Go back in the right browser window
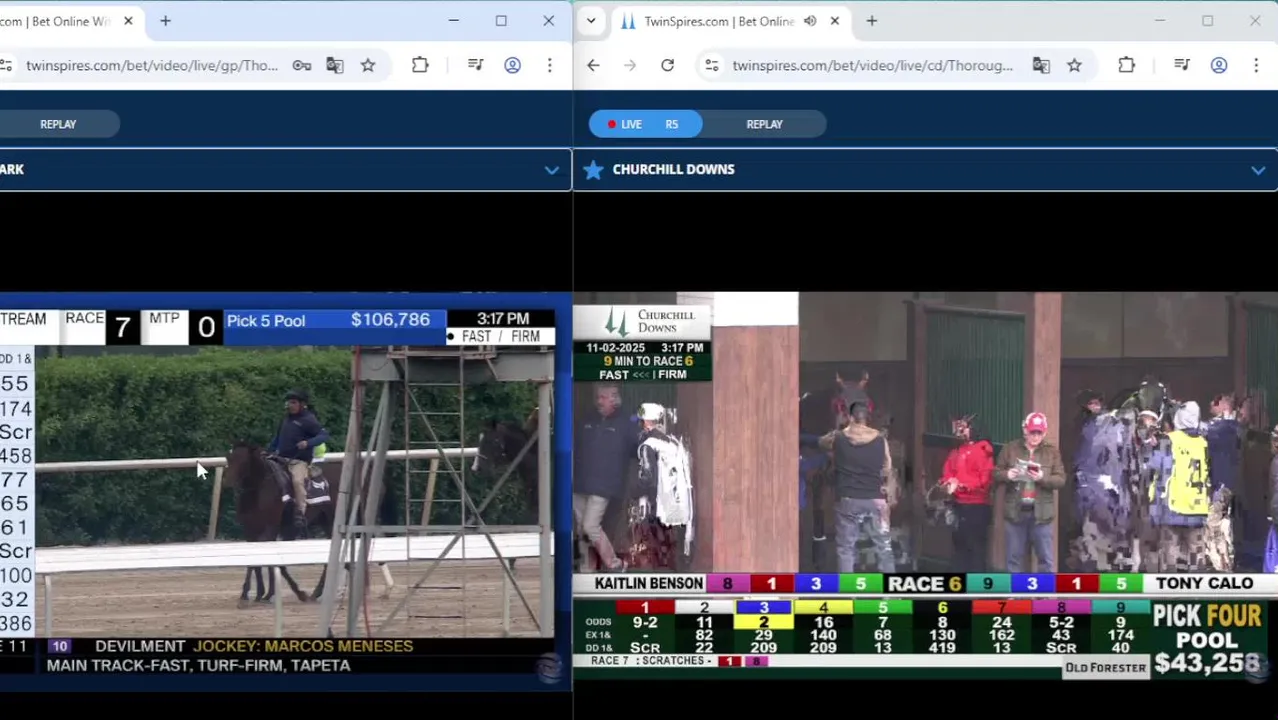 point(593,65)
